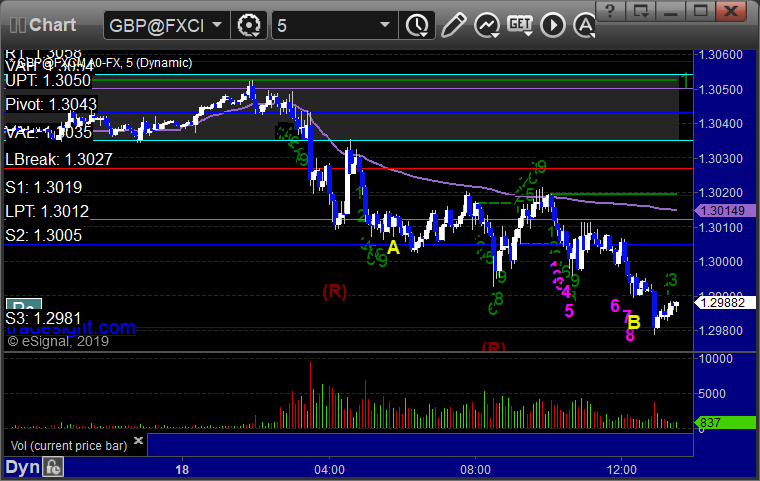Click the 1.29800 price axis label
The height and width of the screenshot is (481, 760).
pos(721,331)
